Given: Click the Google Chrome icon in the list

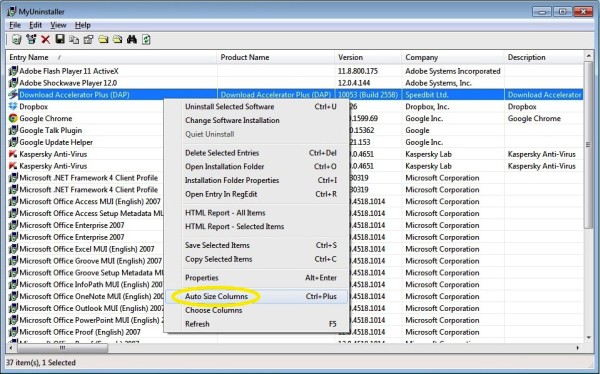Looking at the screenshot, I should click(13, 118).
